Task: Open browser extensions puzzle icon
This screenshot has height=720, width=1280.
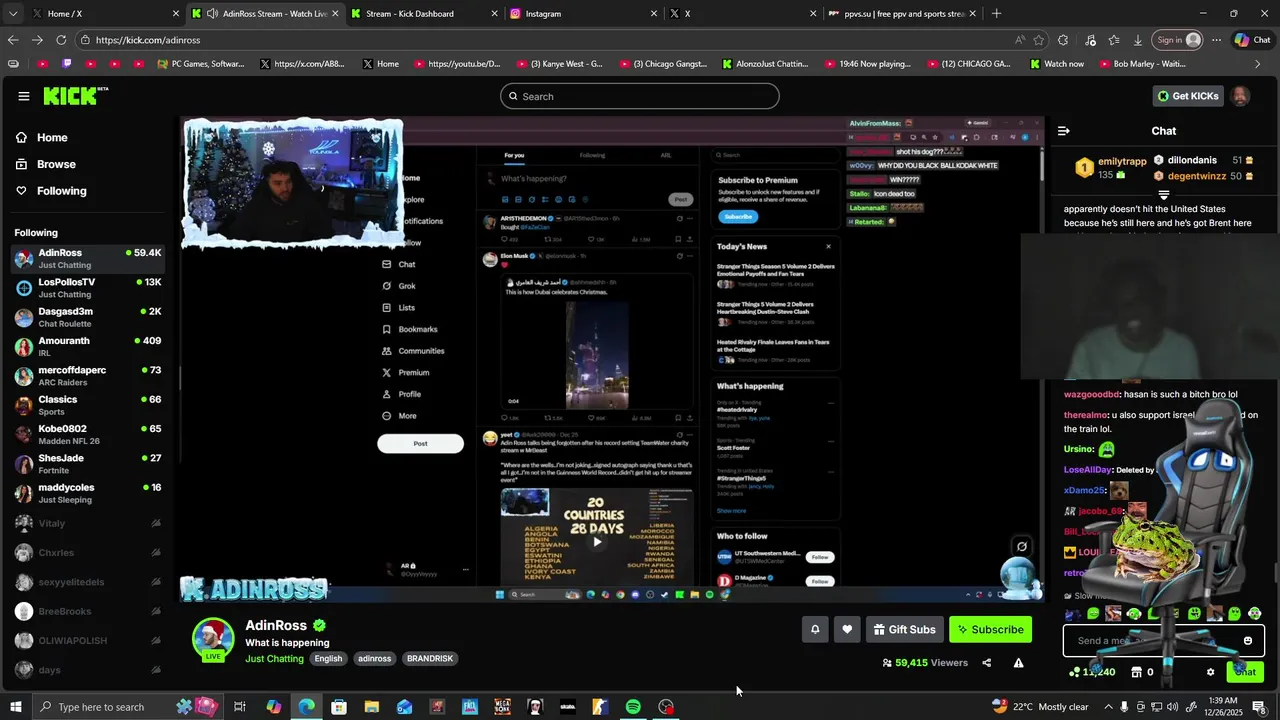Action: [1063, 40]
